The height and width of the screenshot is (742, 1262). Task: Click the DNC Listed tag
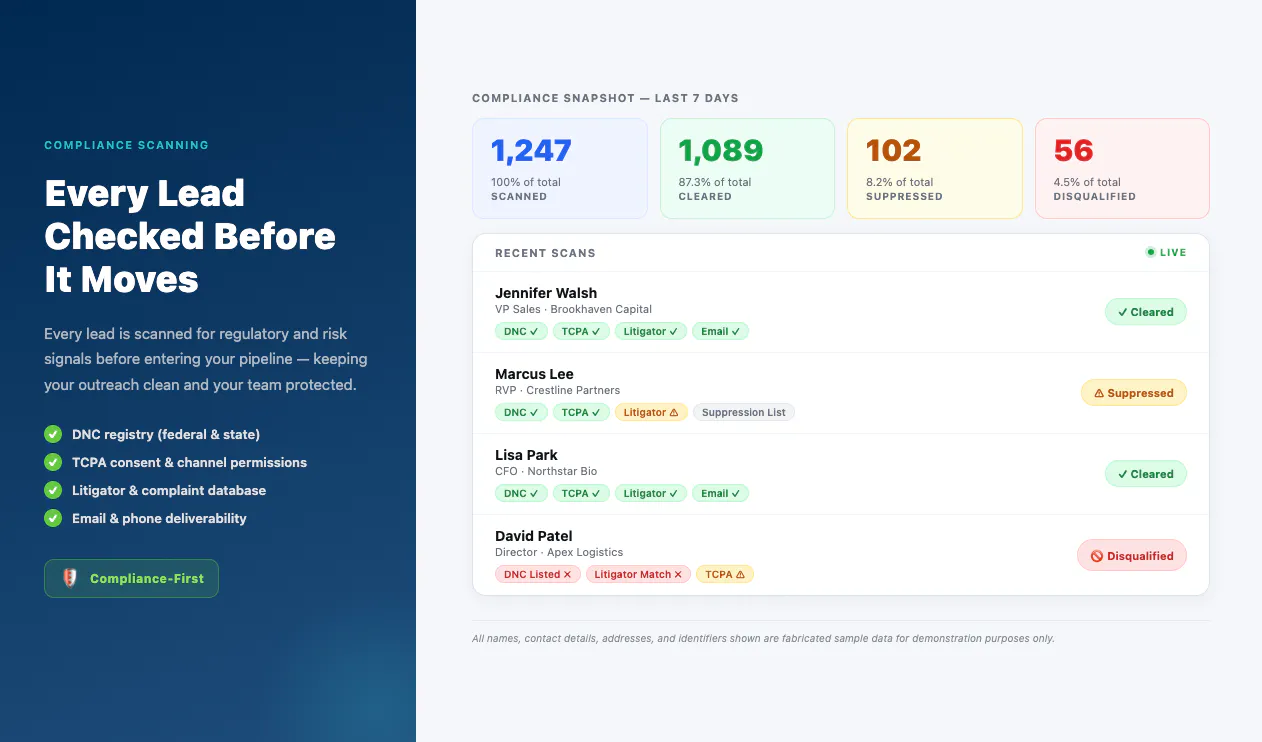538,574
